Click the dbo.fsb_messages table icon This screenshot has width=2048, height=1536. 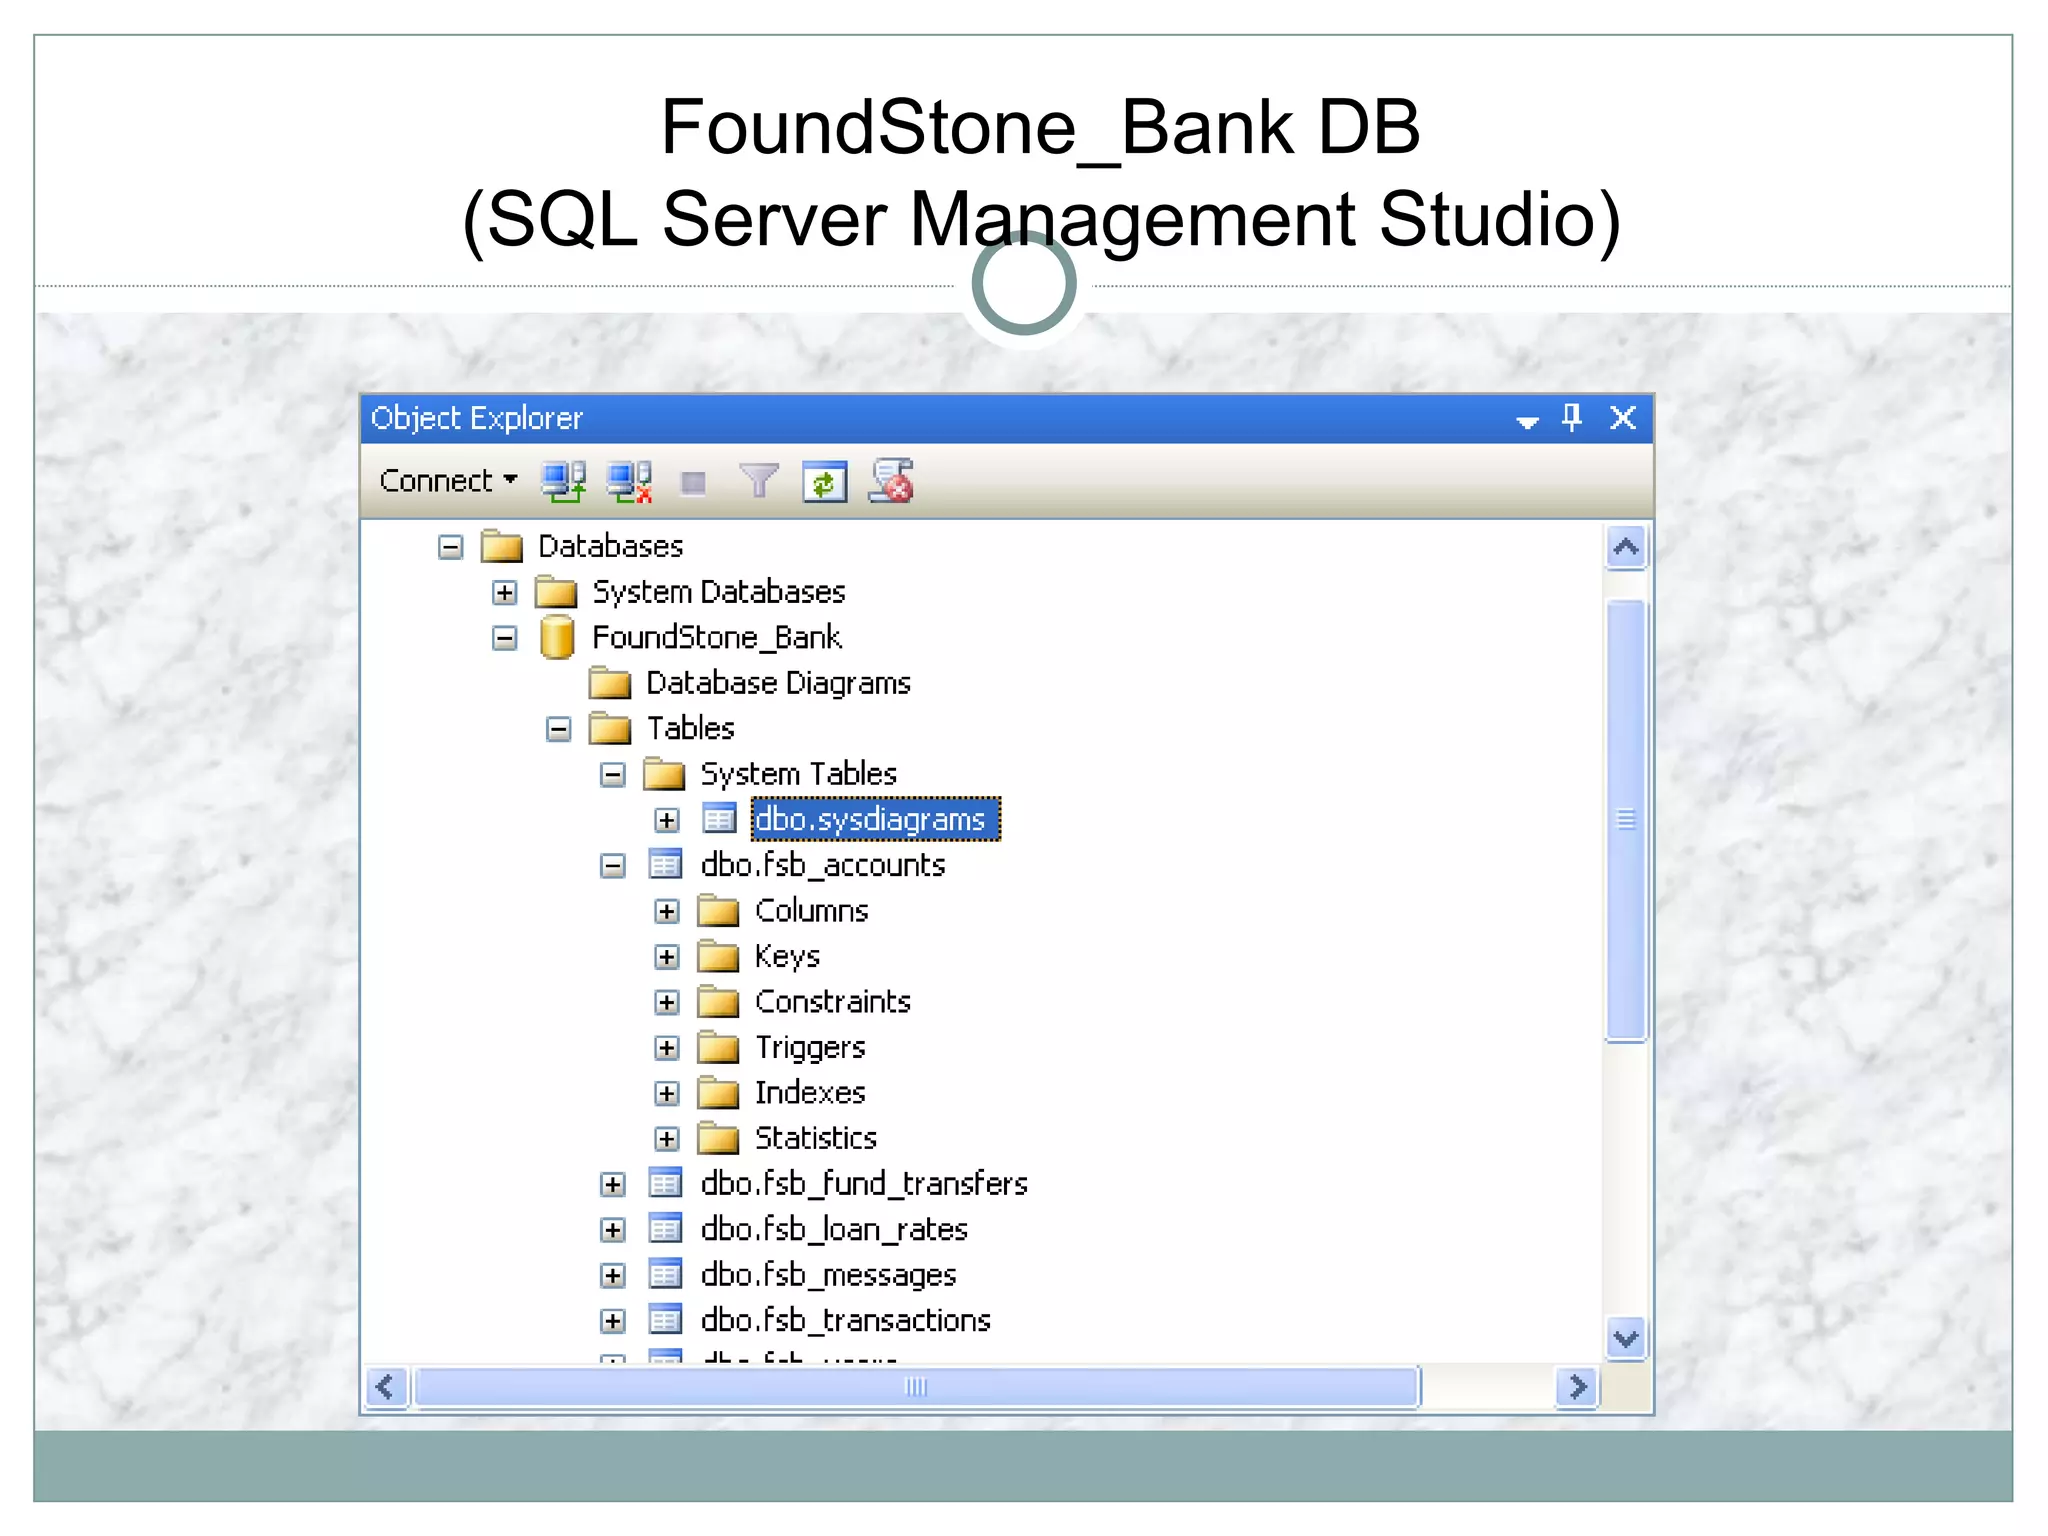click(x=665, y=1275)
